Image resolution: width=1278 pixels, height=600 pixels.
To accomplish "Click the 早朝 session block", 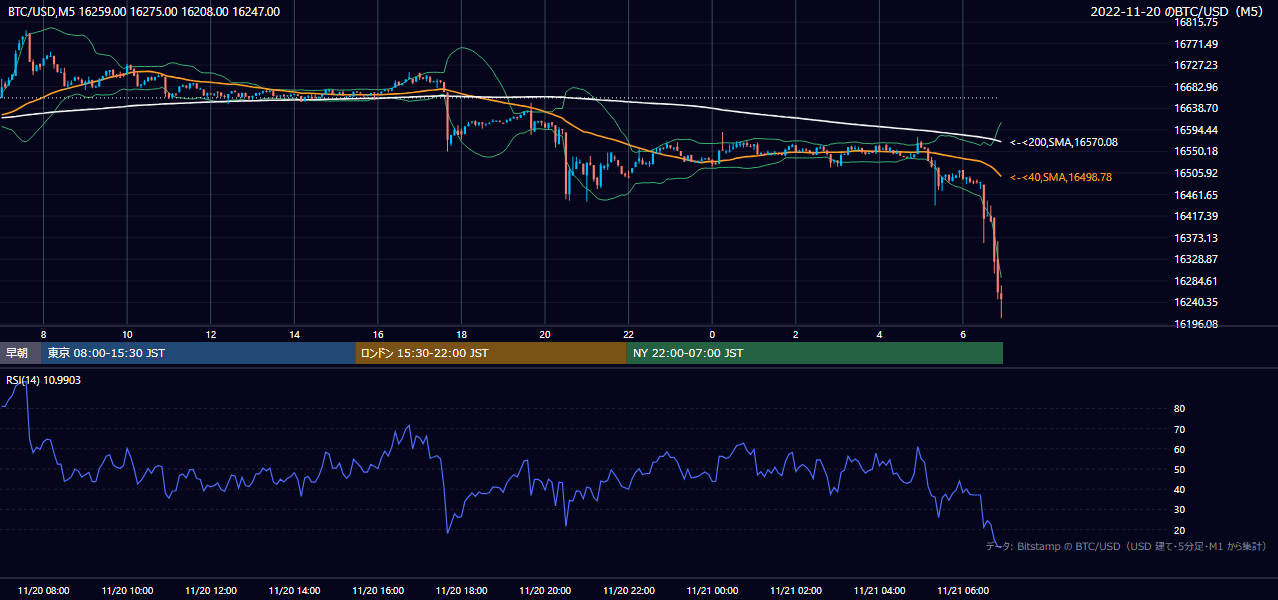I will (x=21, y=353).
